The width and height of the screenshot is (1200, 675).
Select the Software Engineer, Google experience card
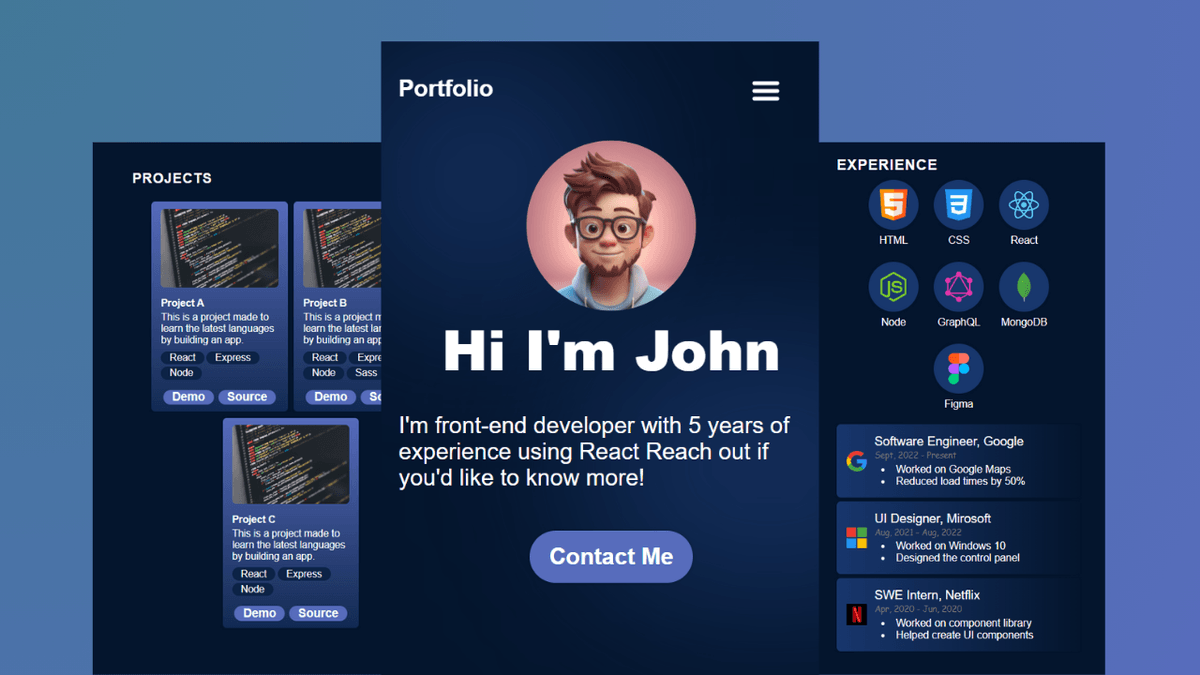coord(957,461)
